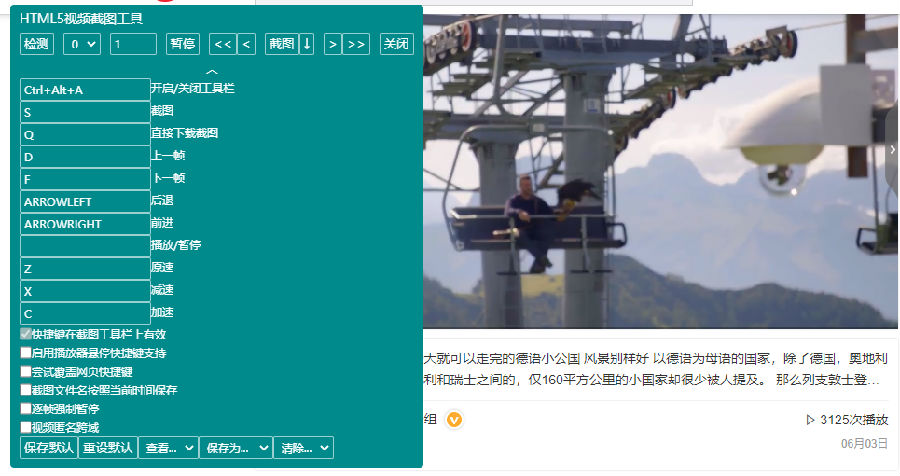Open the 清除... dropdown menu

pyautogui.click(x=304, y=448)
